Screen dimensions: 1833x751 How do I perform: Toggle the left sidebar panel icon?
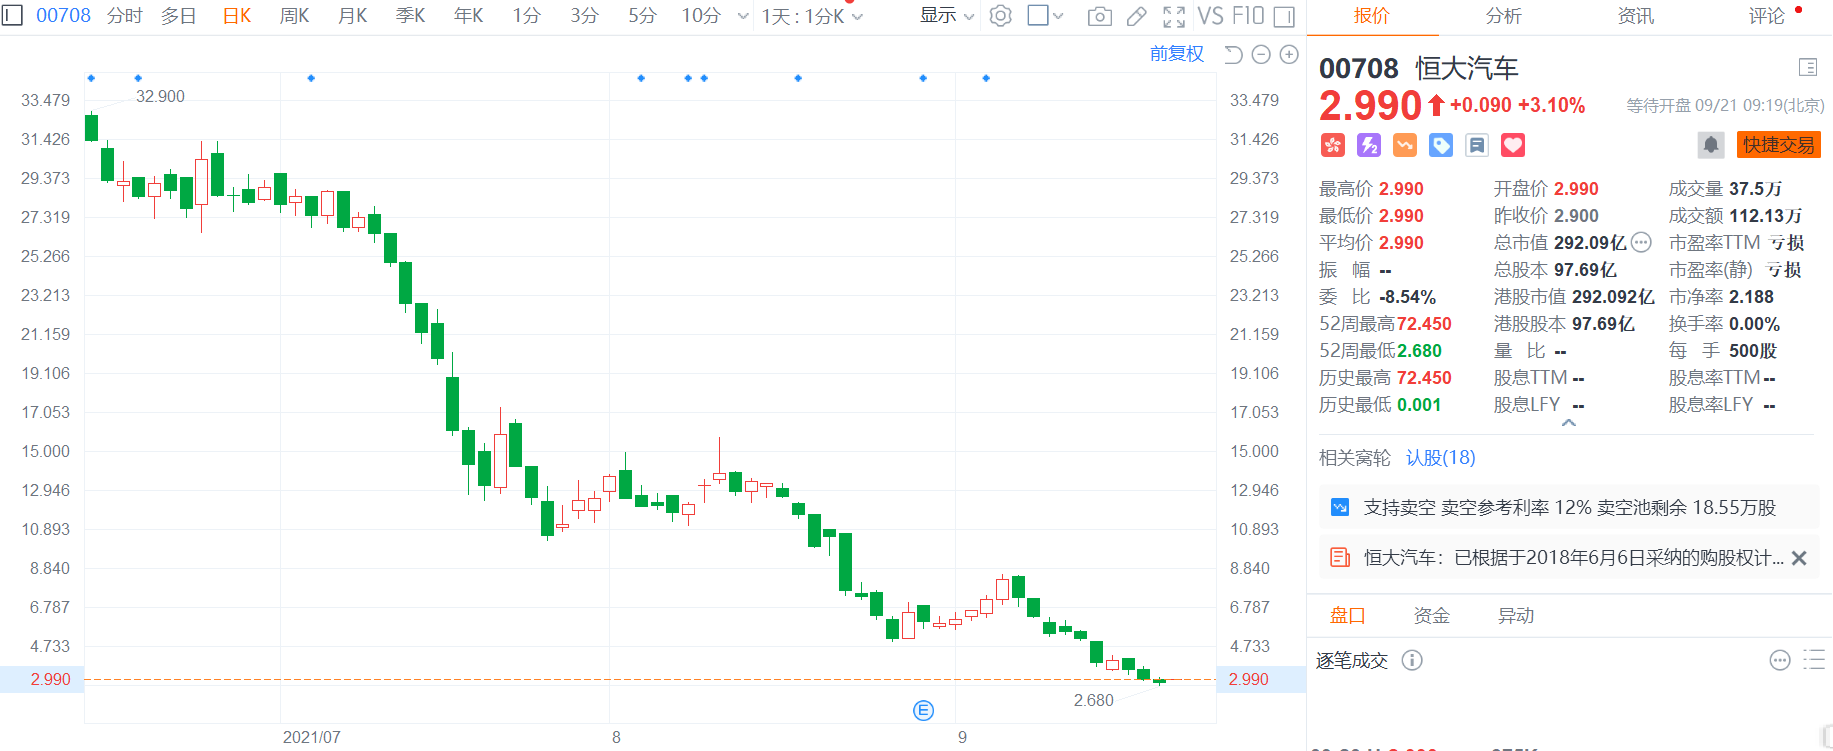pos(12,15)
